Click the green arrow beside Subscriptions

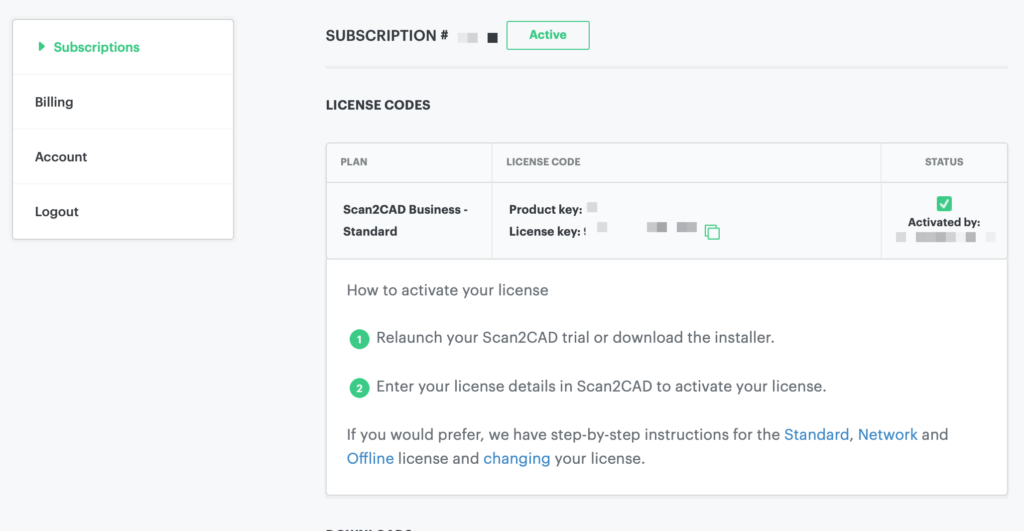[42, 46]
